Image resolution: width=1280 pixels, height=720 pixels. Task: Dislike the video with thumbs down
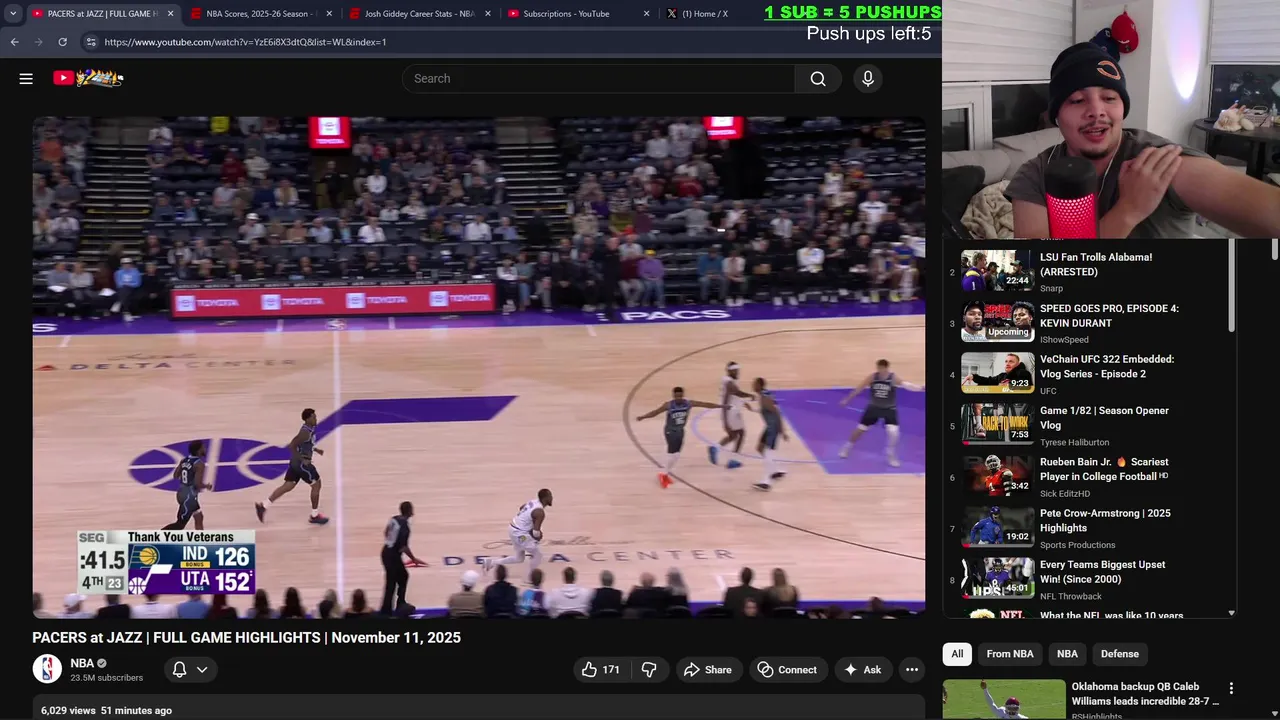(x=649, y=670)
